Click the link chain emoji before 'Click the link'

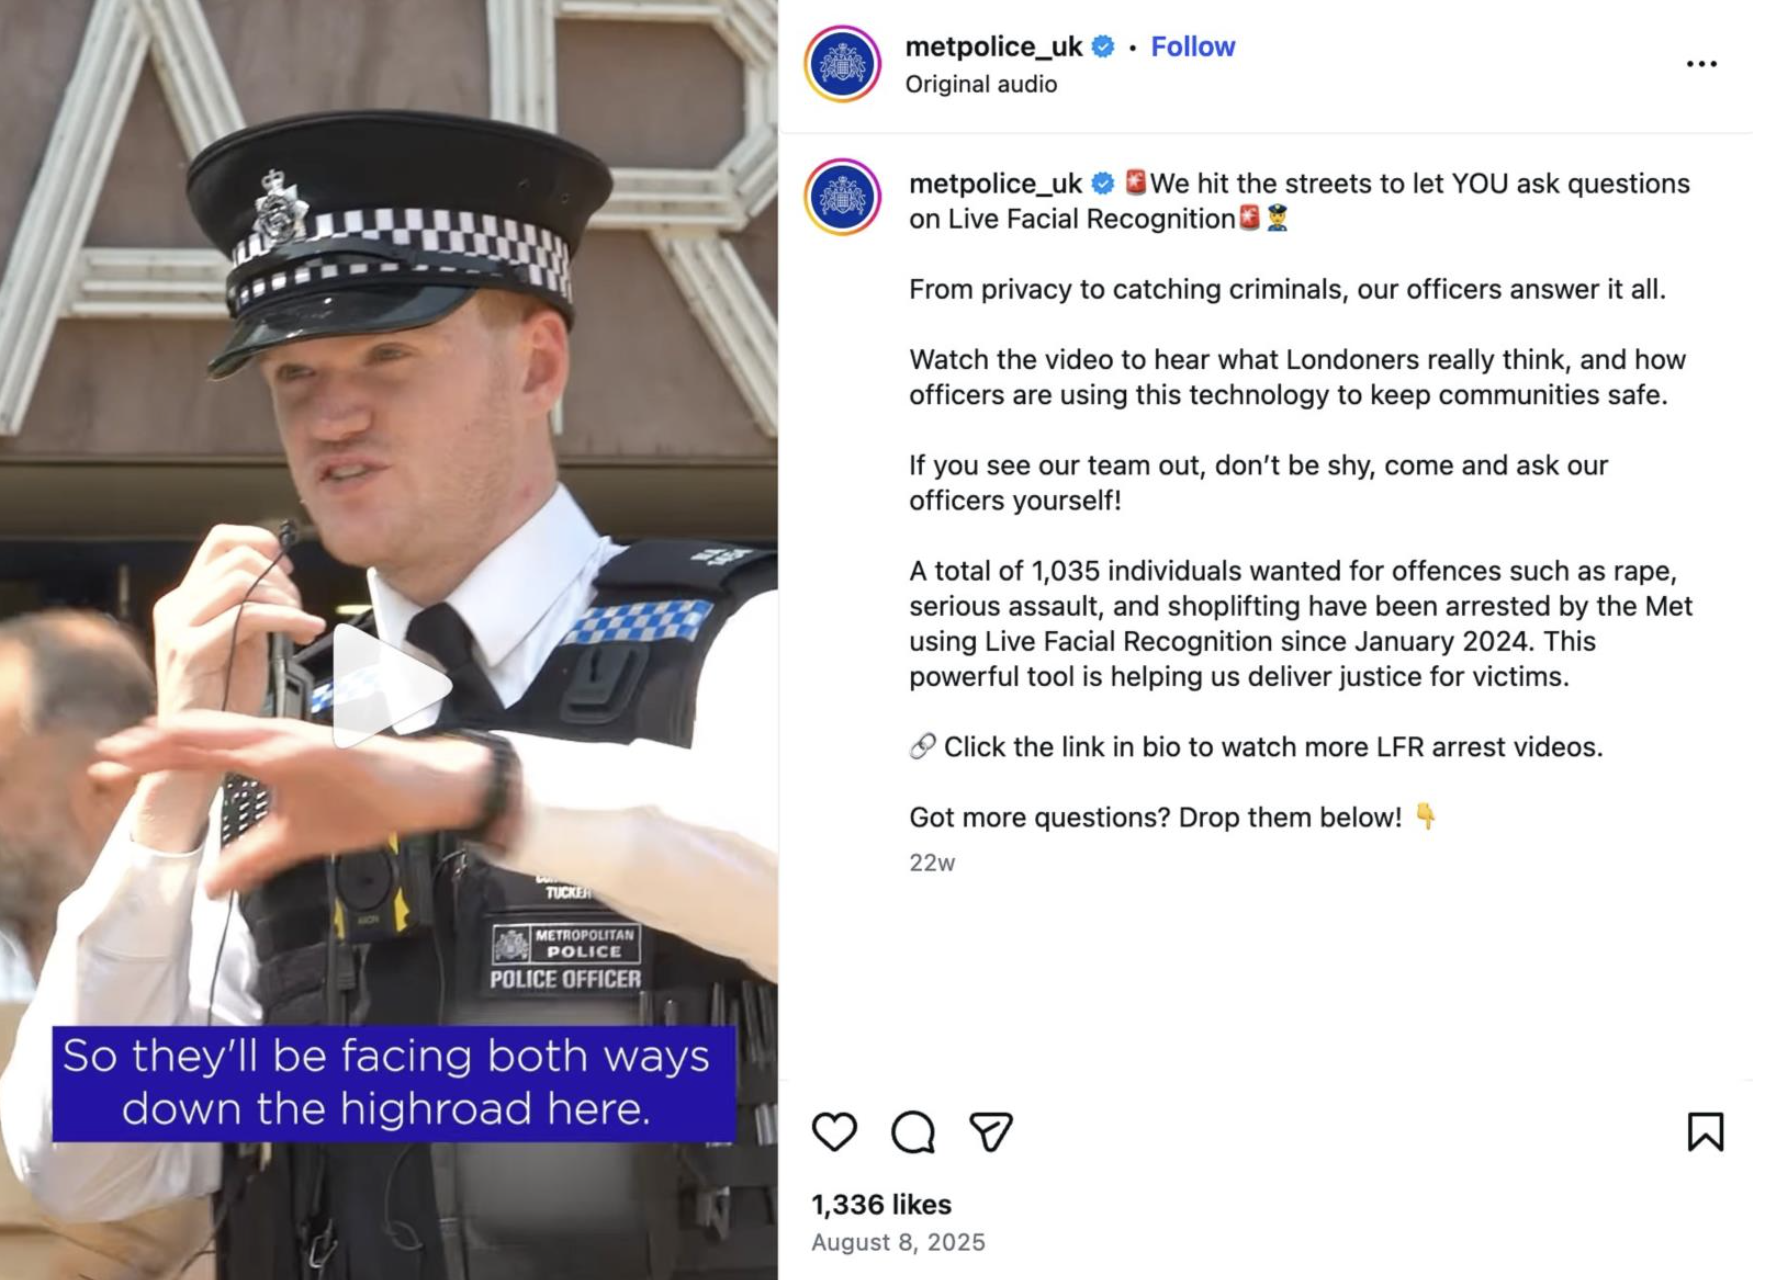point(923,746)
